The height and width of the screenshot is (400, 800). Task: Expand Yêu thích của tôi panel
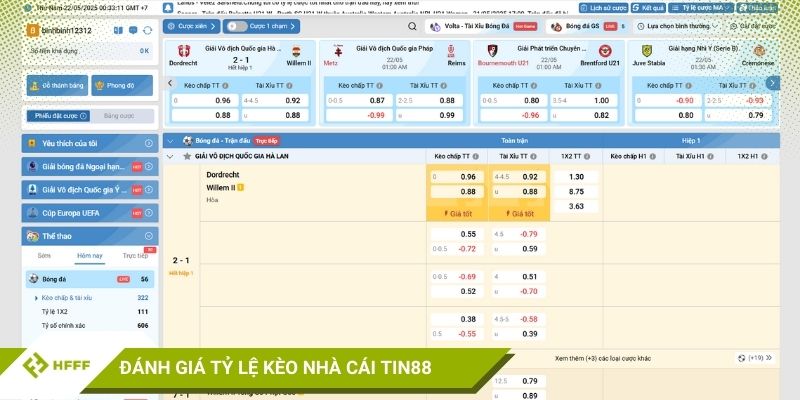[90, 143]
